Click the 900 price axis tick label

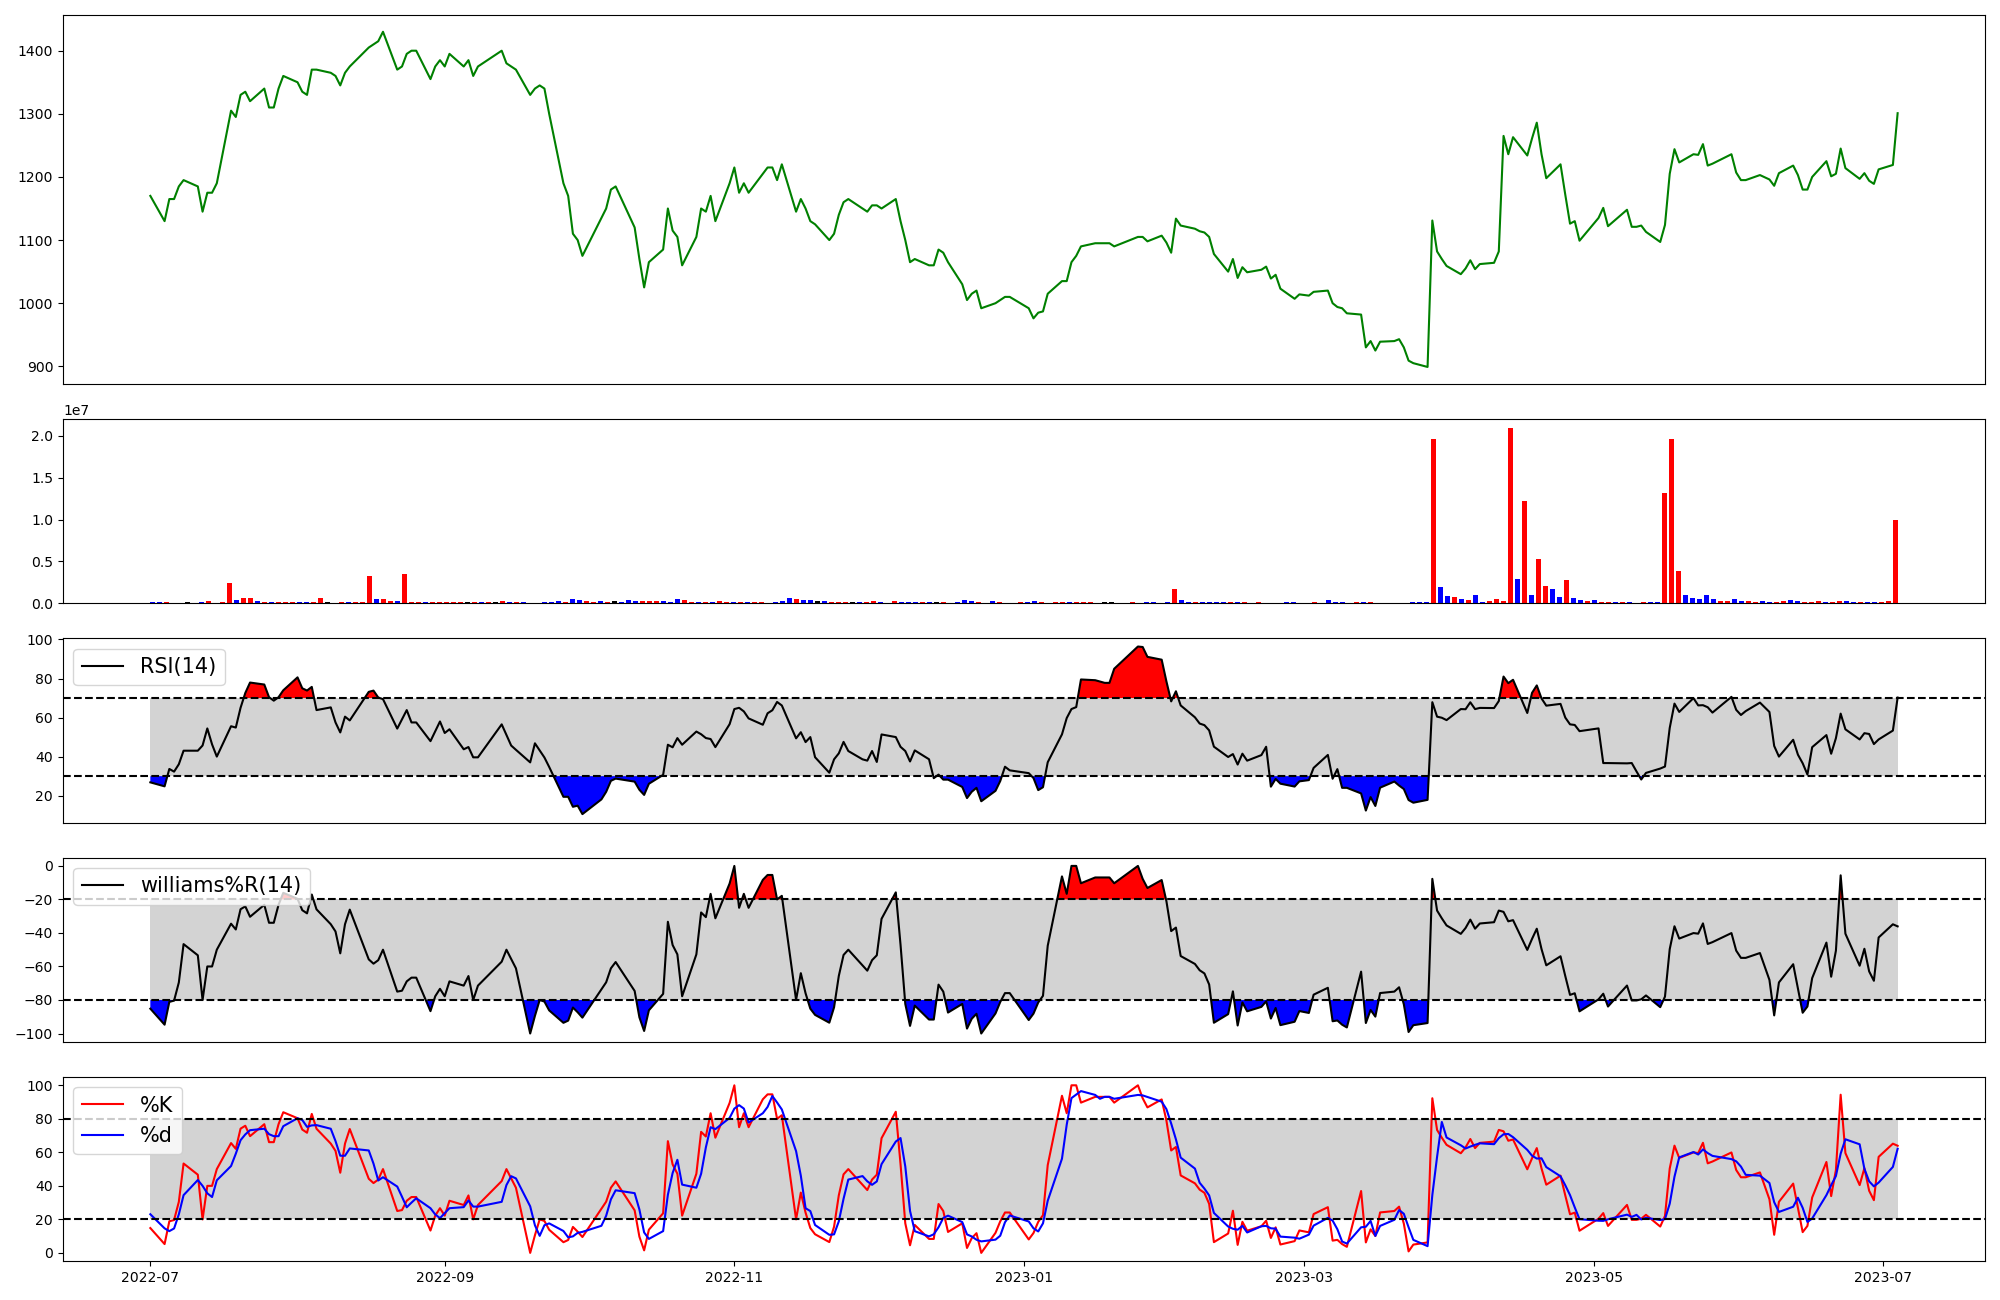click(x=40, y=367)
